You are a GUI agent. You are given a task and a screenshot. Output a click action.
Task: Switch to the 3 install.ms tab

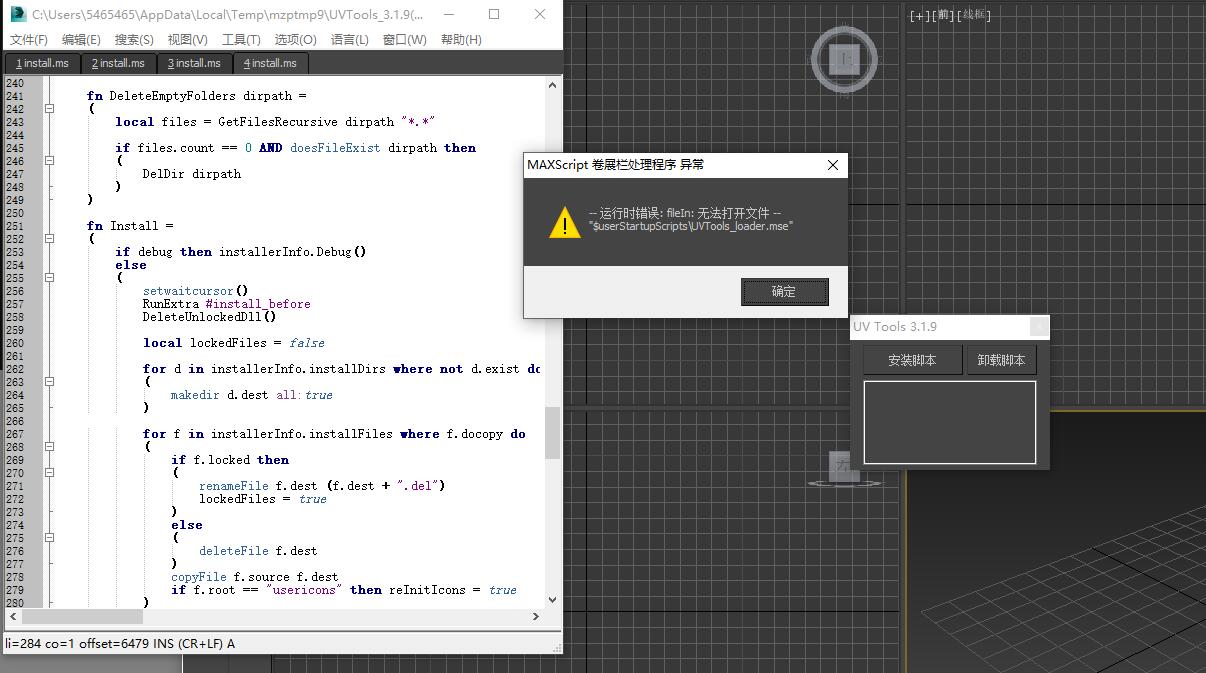tap(194, 63)
